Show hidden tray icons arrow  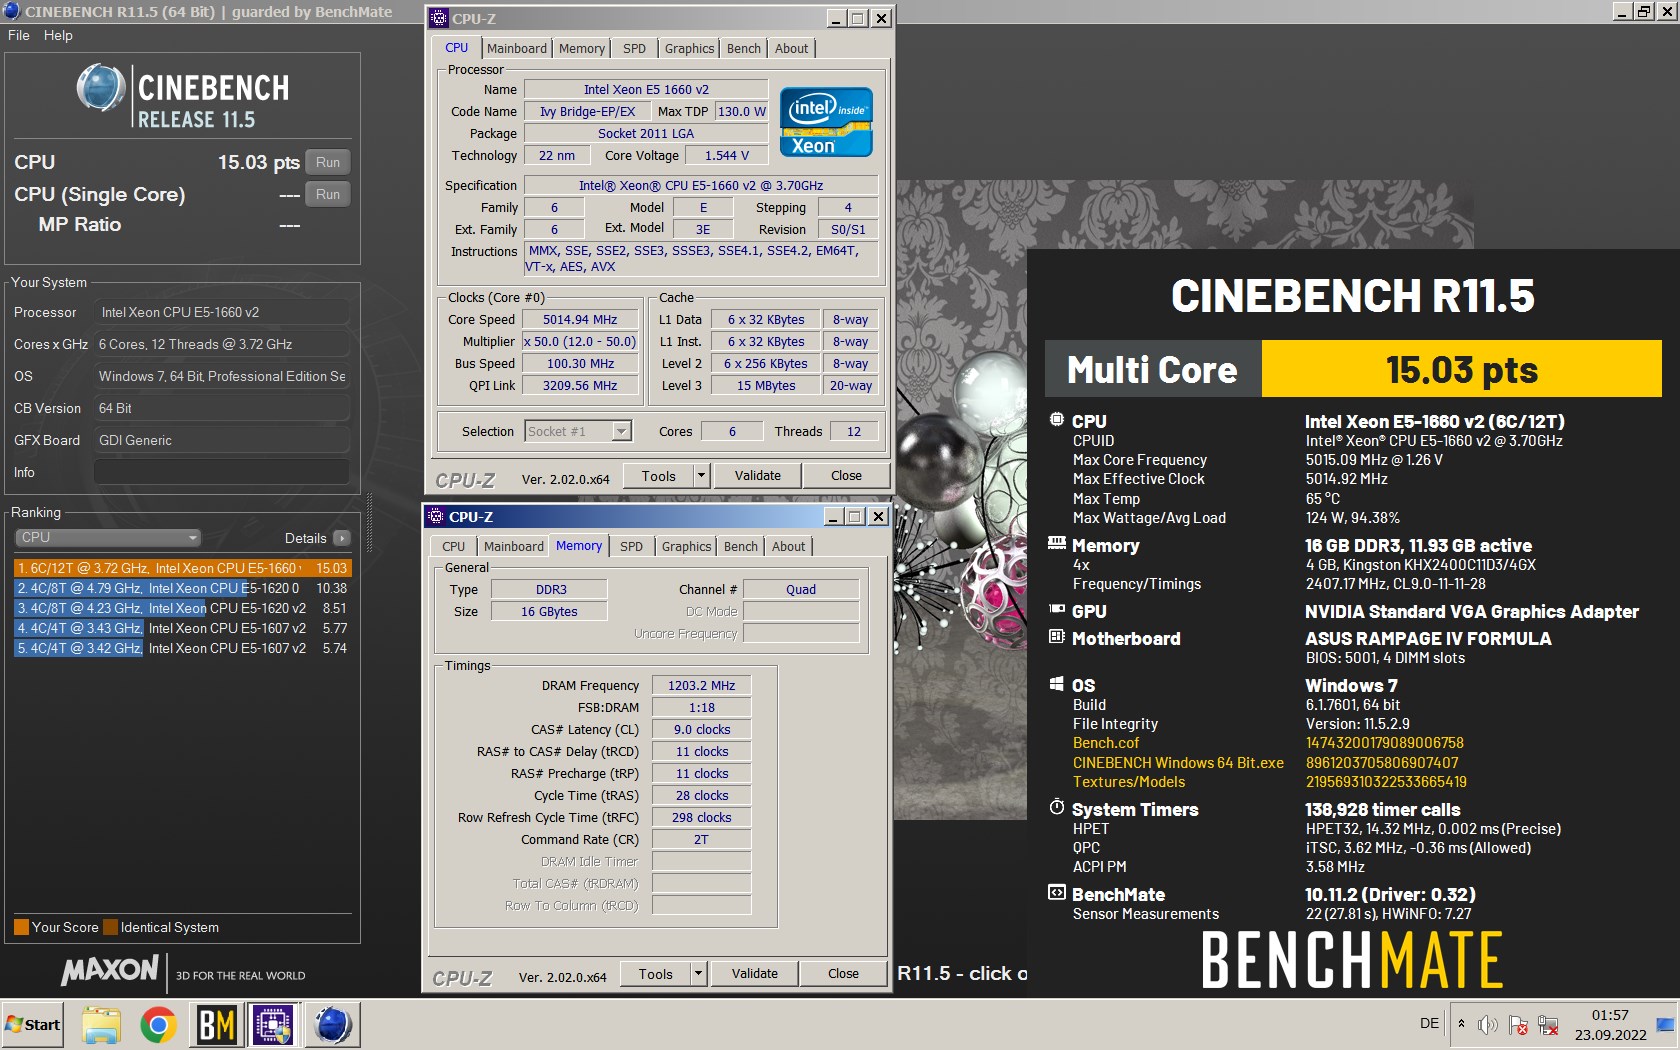[1462, 1024]
